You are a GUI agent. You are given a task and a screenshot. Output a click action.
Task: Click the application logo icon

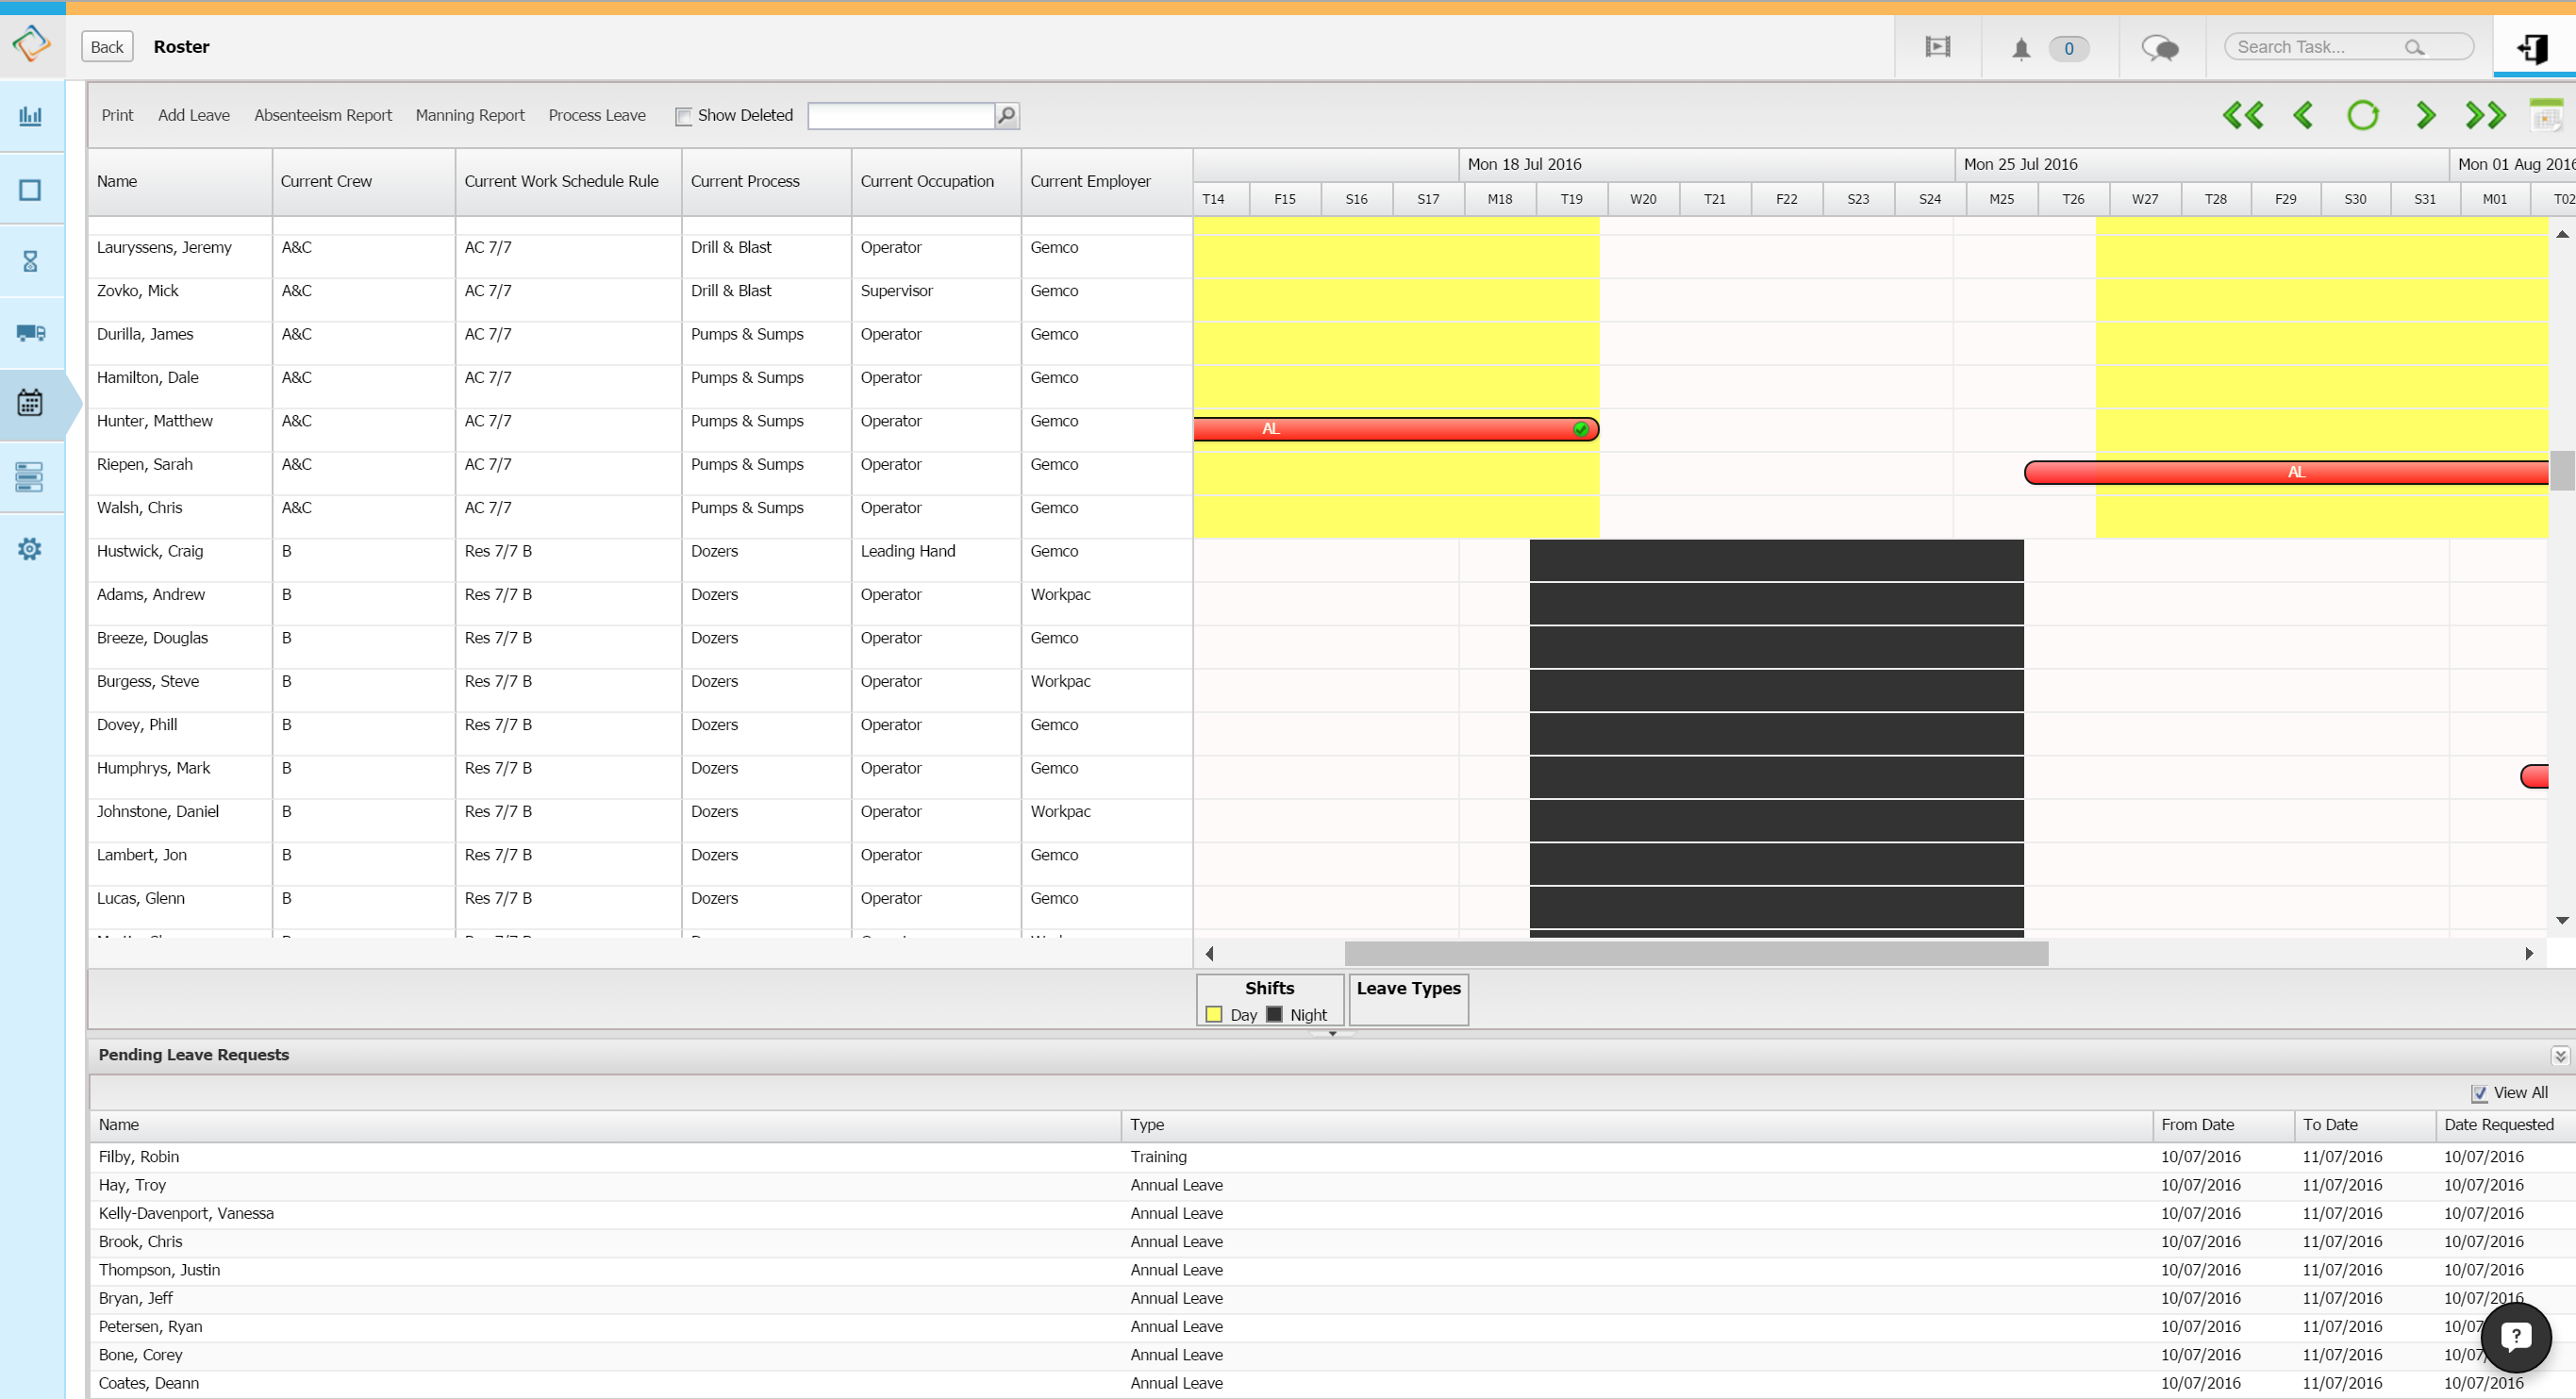click(x=31, y=44)
